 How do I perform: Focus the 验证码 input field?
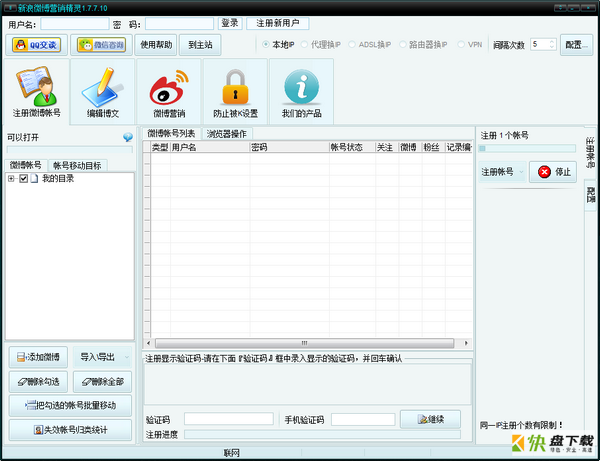point(228,419)
